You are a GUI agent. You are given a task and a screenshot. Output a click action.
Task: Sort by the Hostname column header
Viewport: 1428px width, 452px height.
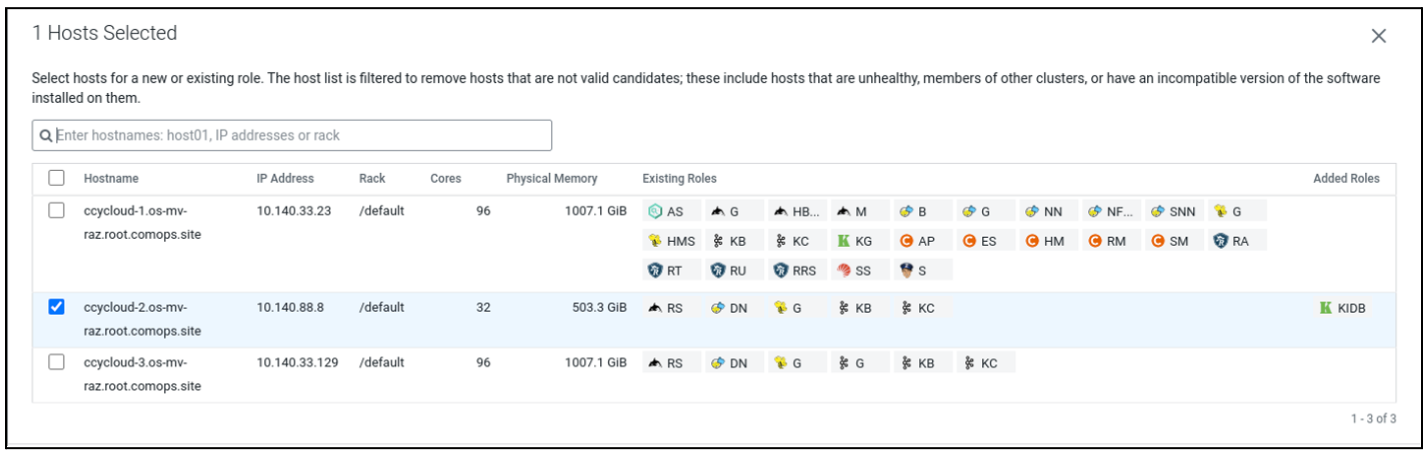(x=111, y=178)
